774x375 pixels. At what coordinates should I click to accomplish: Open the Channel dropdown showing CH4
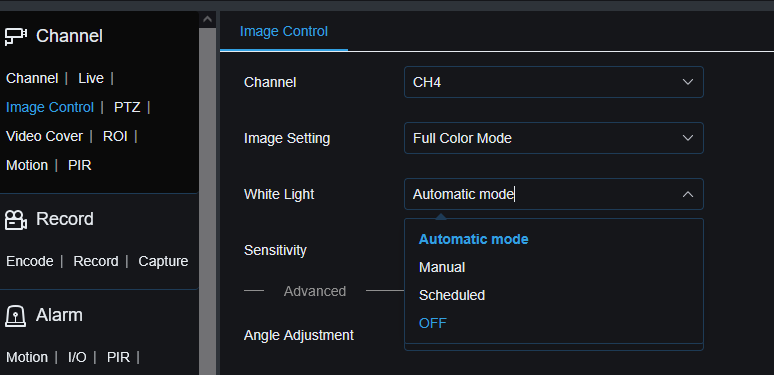click(x=554, y=82)
